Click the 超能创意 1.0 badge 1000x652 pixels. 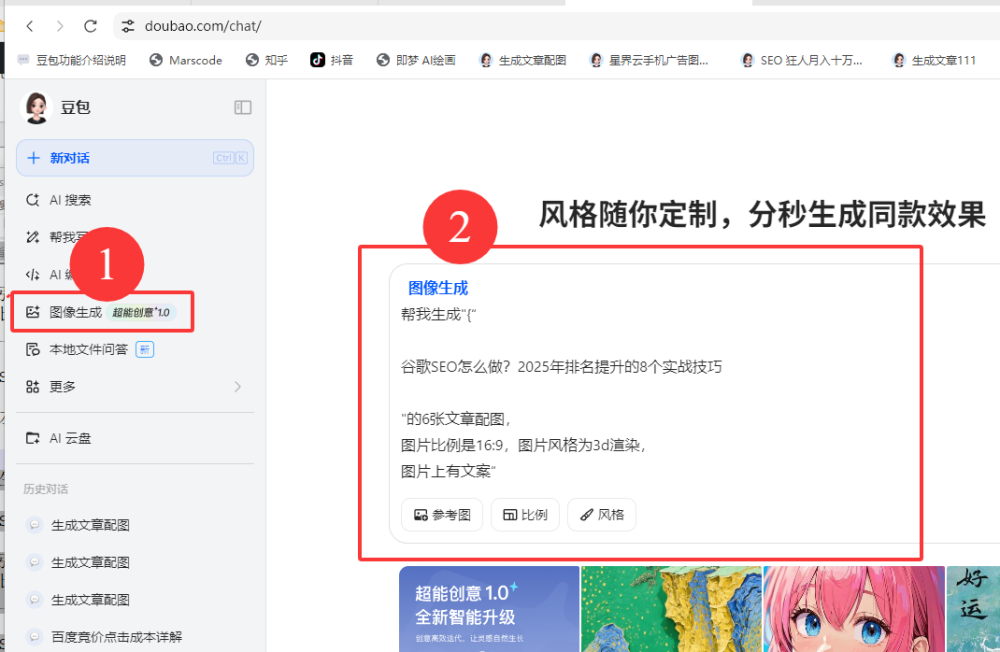141,312
